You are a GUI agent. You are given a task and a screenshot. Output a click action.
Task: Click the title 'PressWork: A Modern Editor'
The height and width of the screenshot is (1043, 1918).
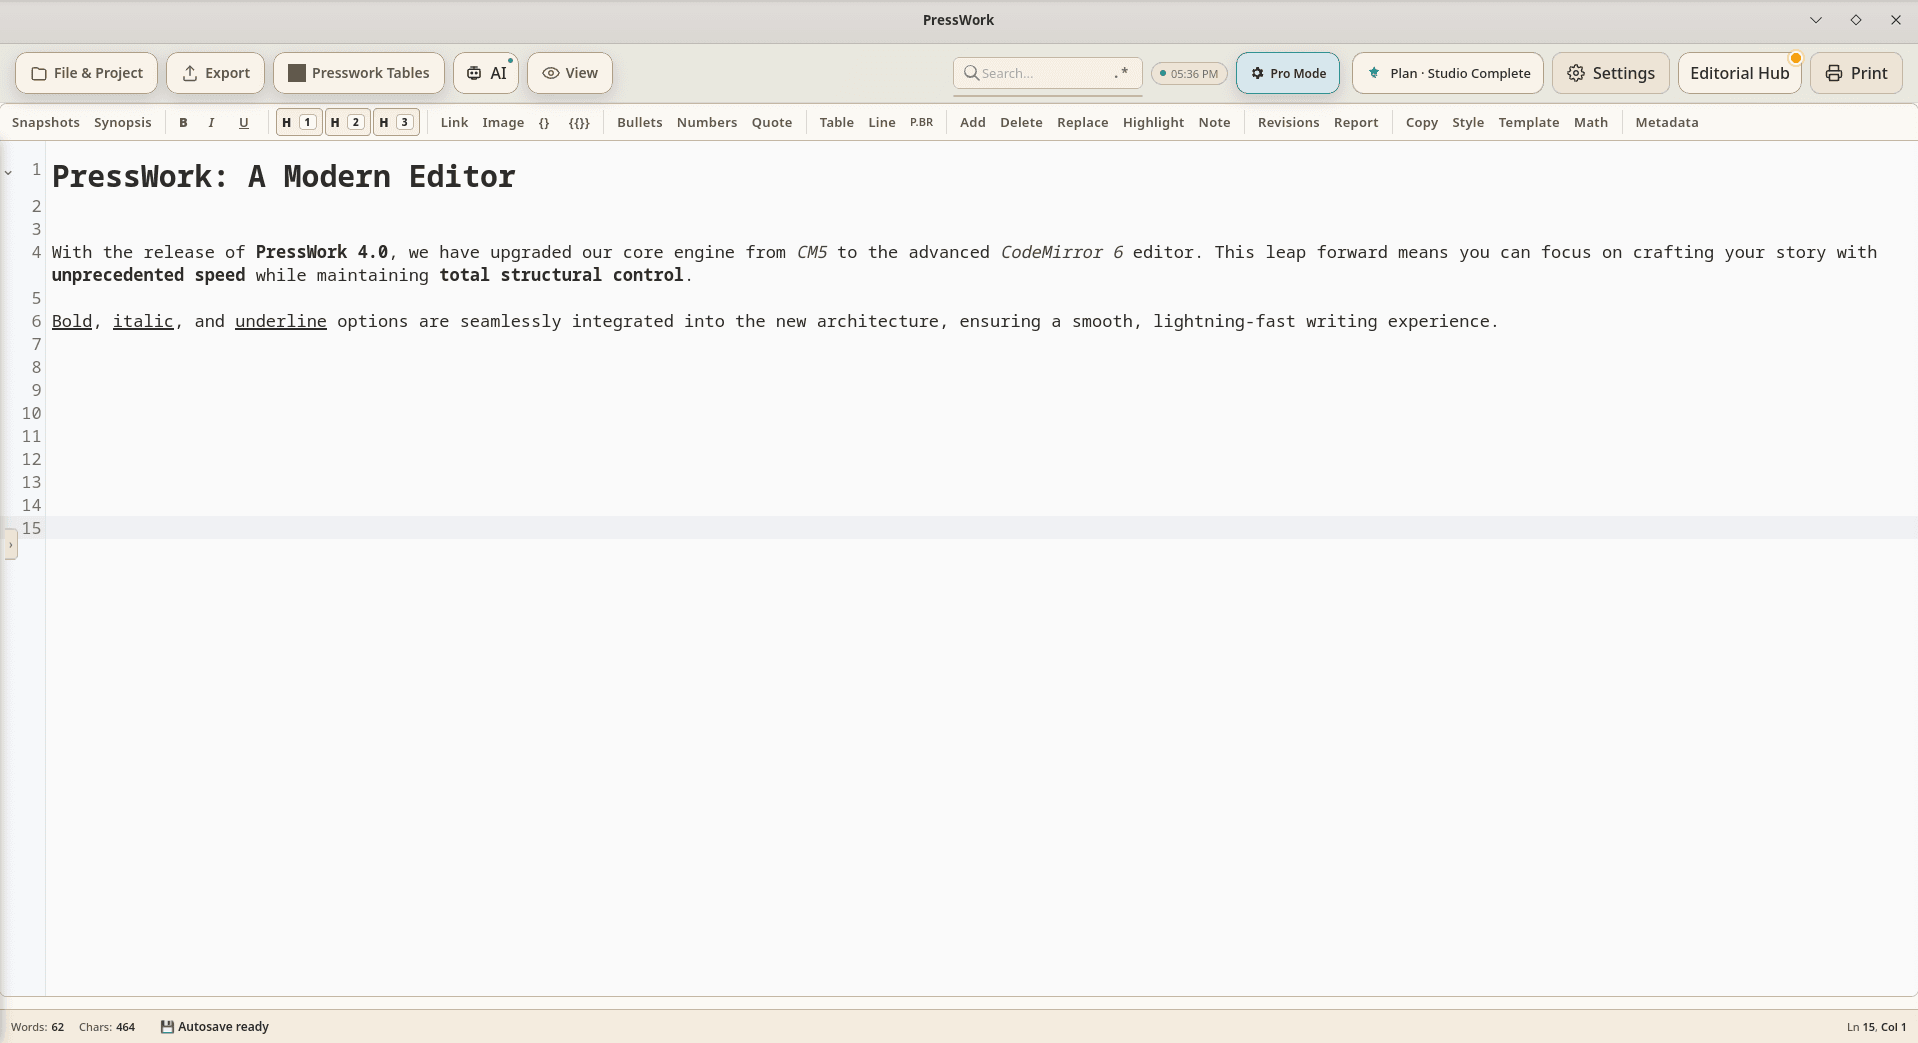click(x=283, y=177)
